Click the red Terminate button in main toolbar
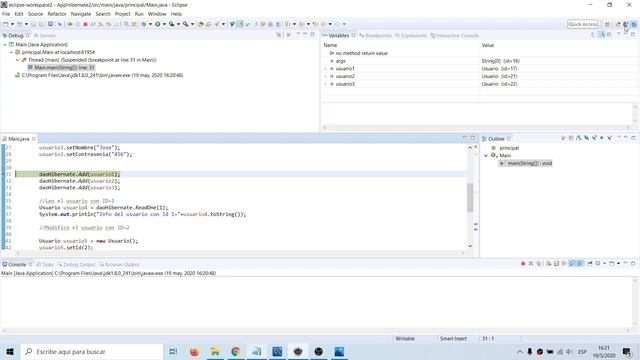The height and width of the screenshot is (360, 640). coord(85,24)
